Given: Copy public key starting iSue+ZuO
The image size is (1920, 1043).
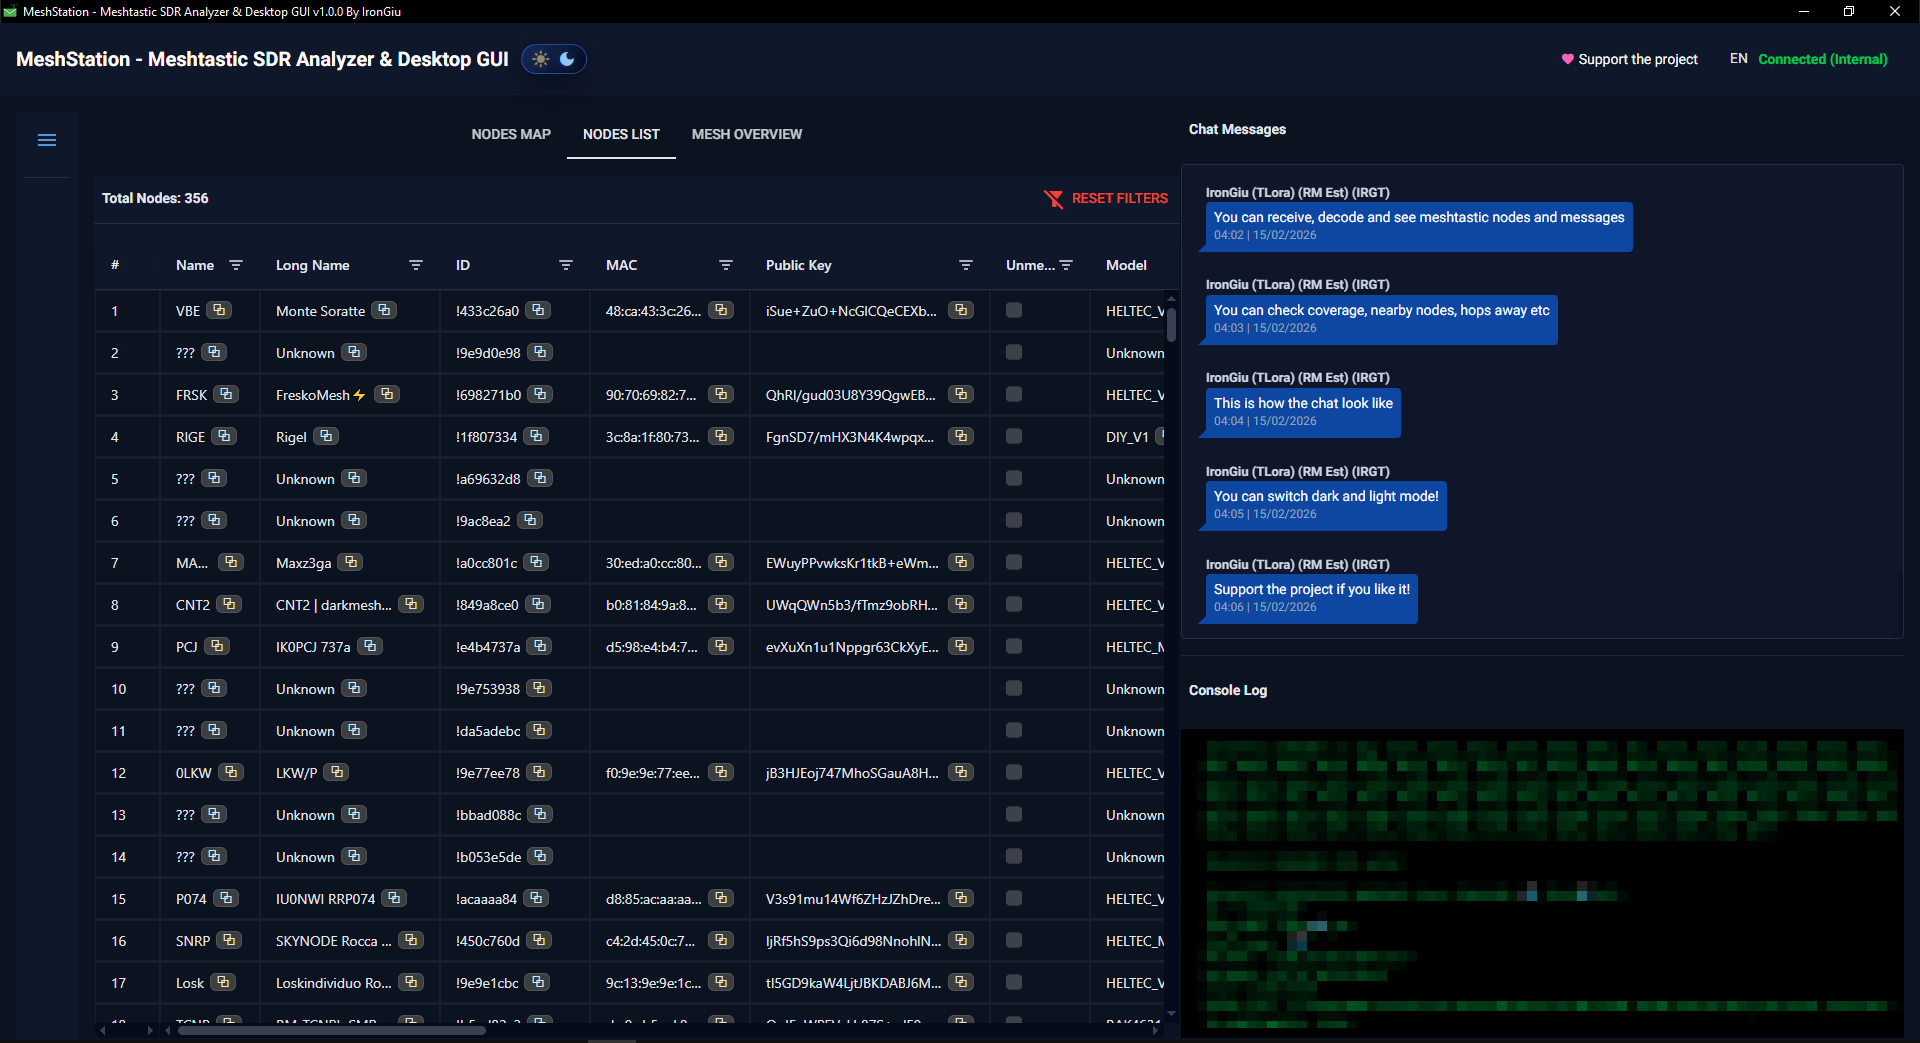Looking at the screenshot, I should click(x=961, y=310).
